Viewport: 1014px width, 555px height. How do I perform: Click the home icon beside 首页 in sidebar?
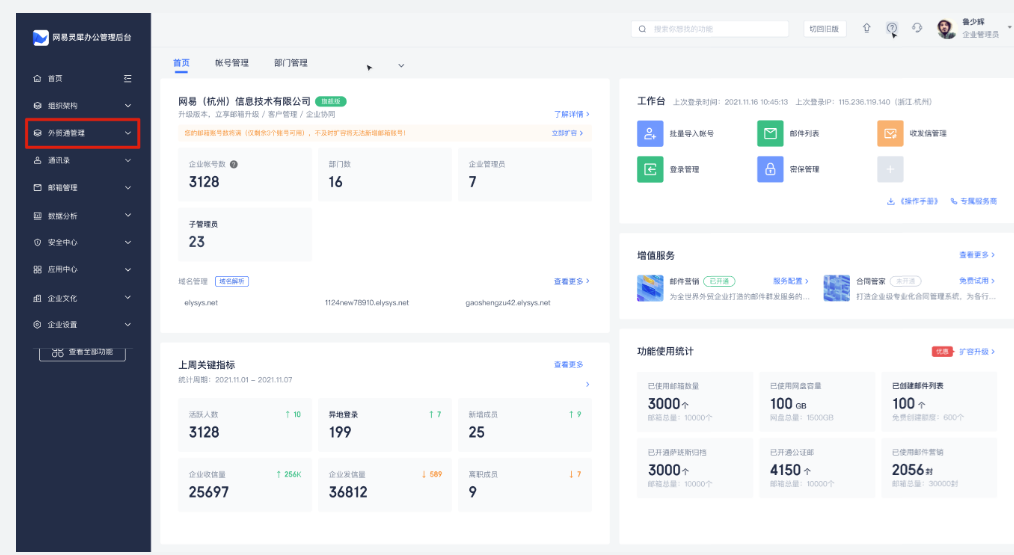click(x=38, y=78)
